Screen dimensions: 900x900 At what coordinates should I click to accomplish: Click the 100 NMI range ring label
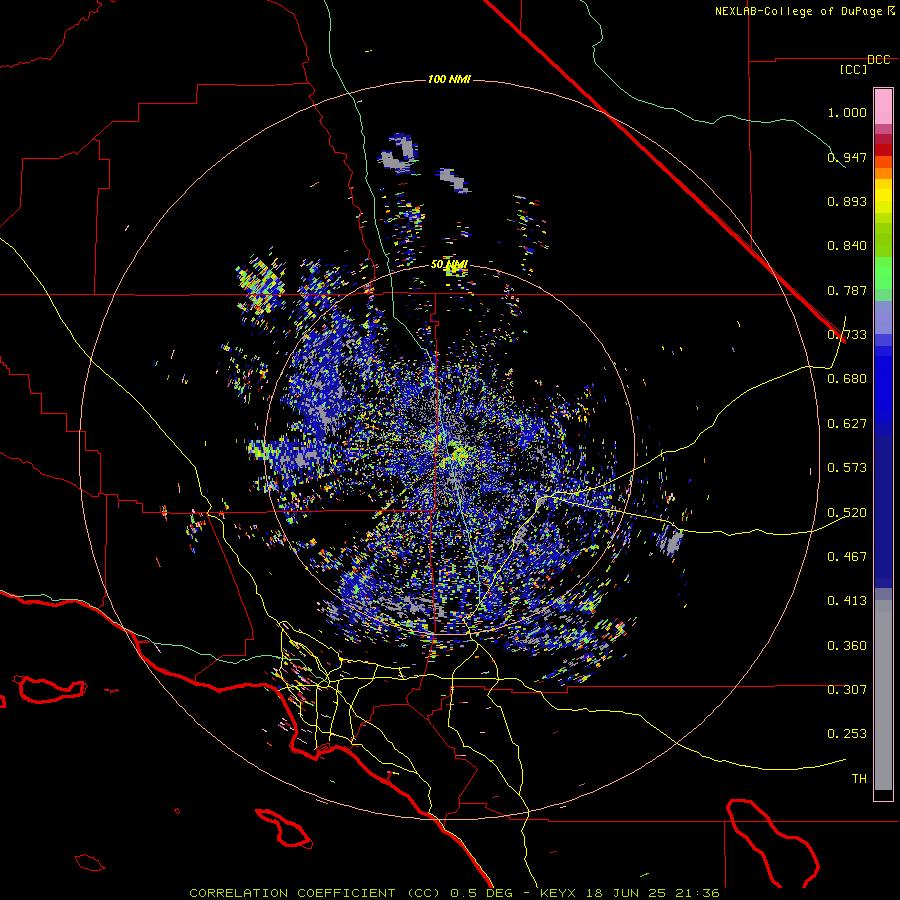[x=449, y=79]
